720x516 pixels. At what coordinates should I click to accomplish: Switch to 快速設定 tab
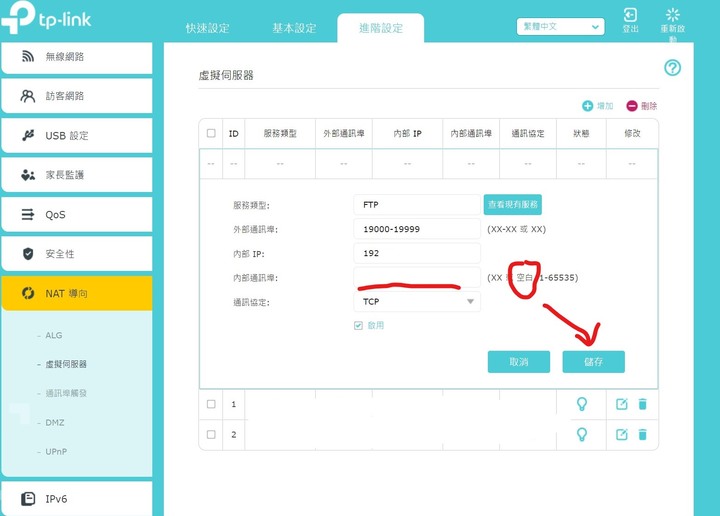click(x=208, y=28)
